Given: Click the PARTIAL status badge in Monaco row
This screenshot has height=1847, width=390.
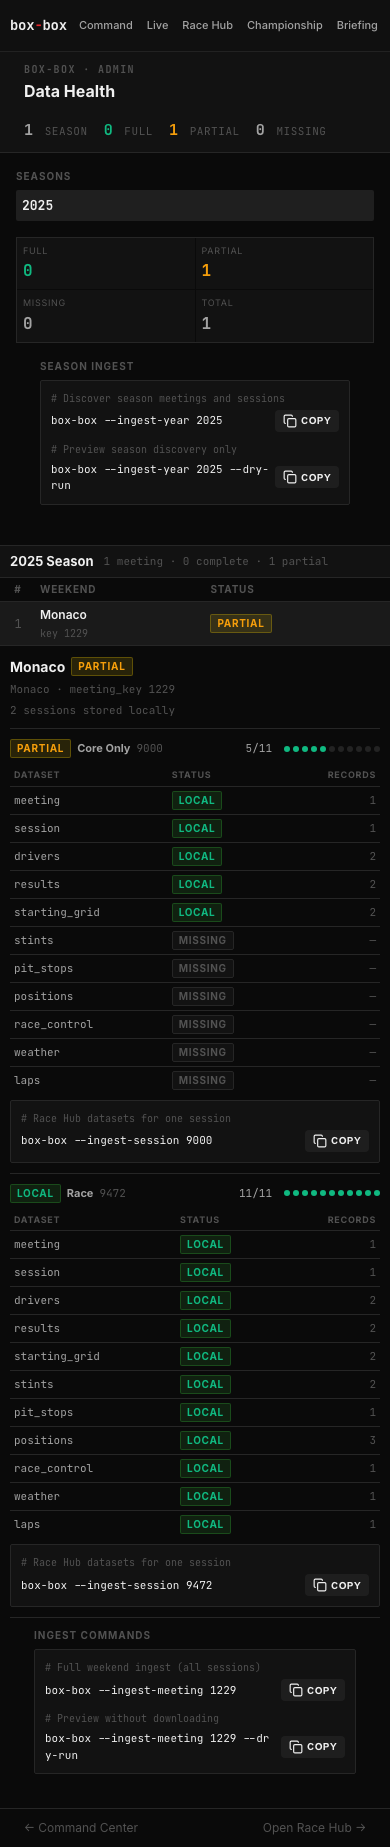Looking at the screenshot, I should click(240, 623).
